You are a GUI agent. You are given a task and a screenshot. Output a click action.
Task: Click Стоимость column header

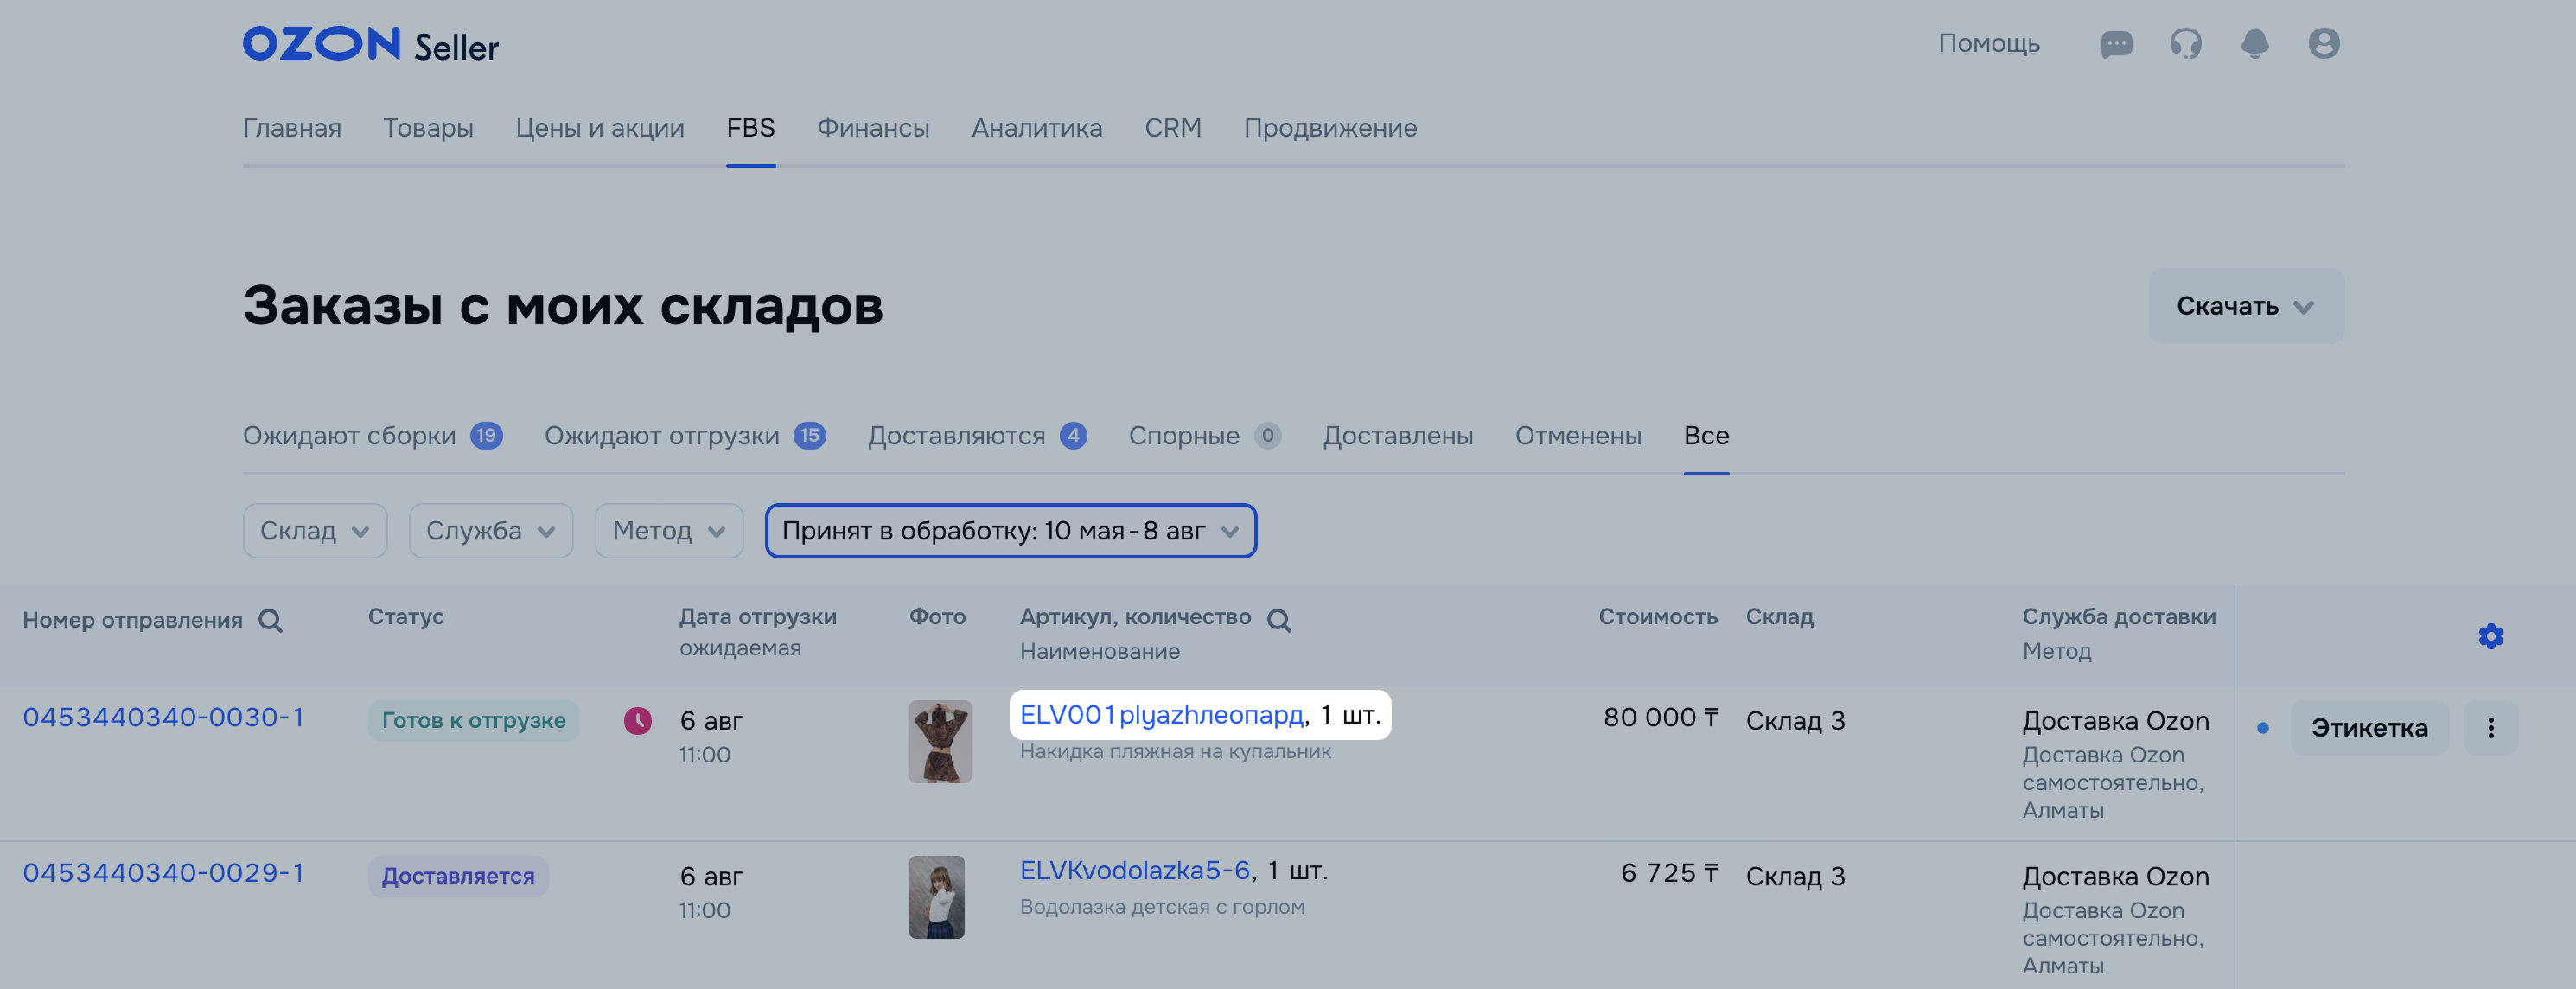[x=1658, y=617]
